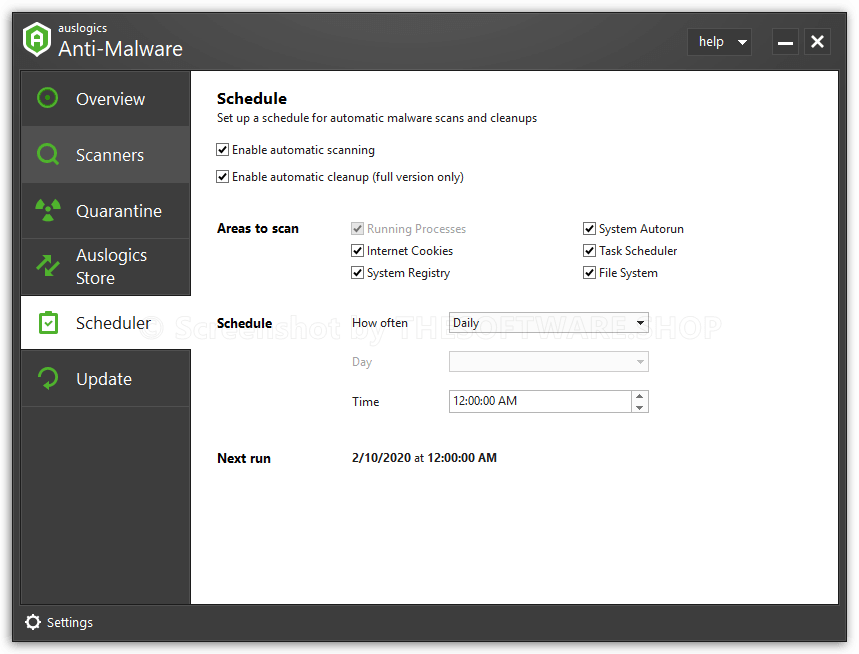Uncheck System Registry scan area
Image resolution: width=859 pixels, height=654 pixels.
point(357,272)
